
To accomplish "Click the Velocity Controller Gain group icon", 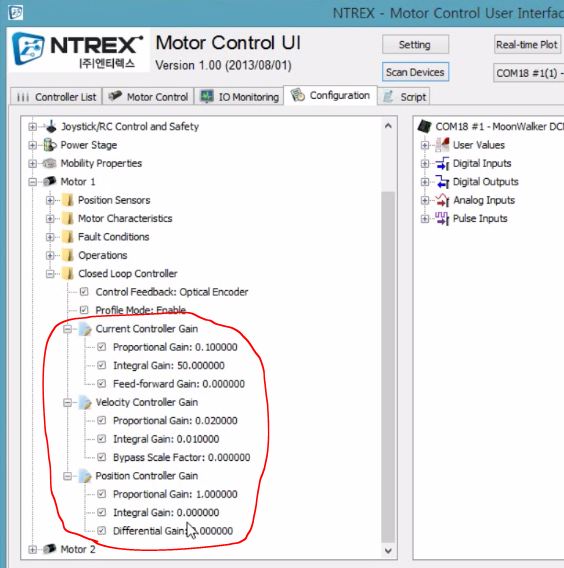I will tap(85, 402).
